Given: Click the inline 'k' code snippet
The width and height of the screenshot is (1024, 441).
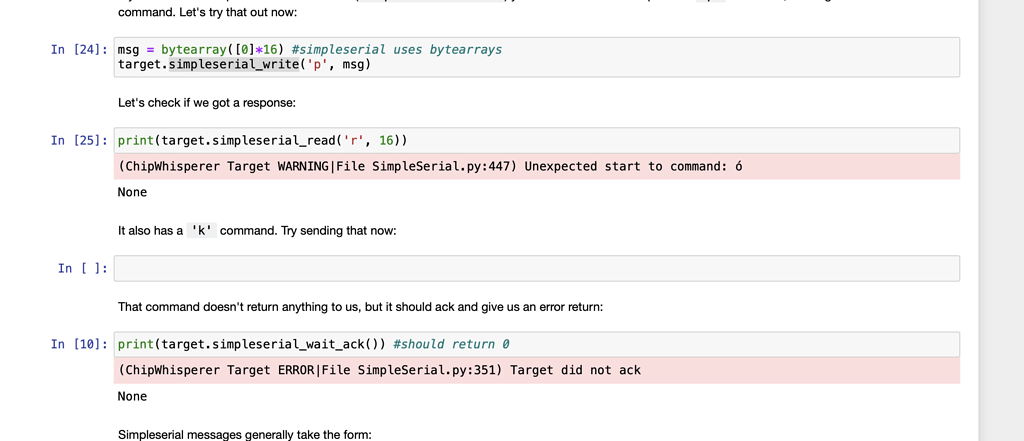Looking at the screenshot, I should click(201, 231).
